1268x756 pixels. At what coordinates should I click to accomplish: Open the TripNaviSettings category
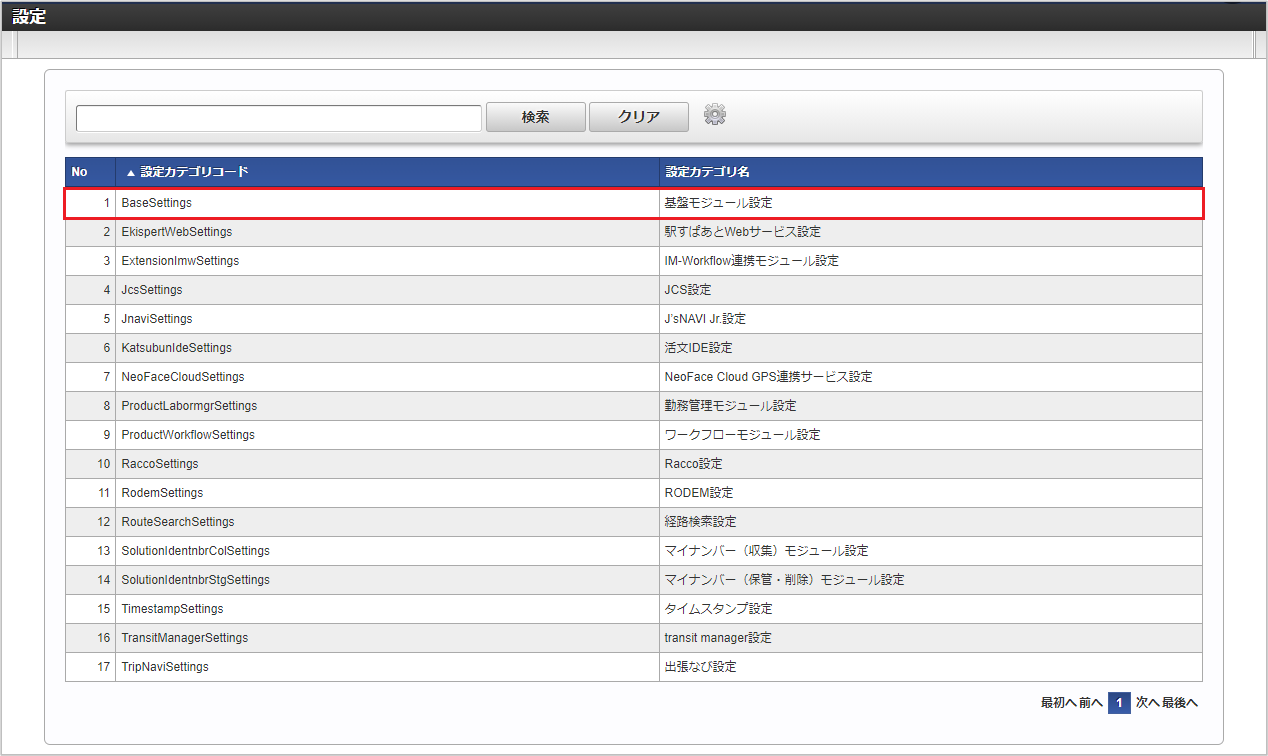click(x=634, y=667)
